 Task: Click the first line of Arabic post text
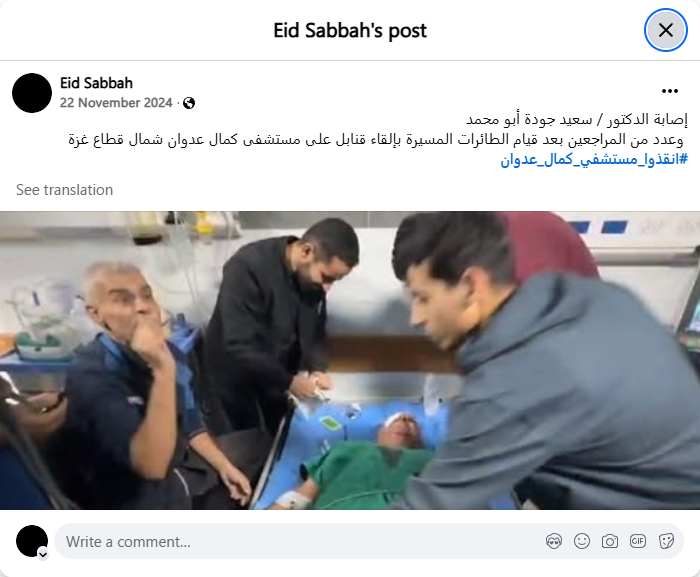pos(577,120)
